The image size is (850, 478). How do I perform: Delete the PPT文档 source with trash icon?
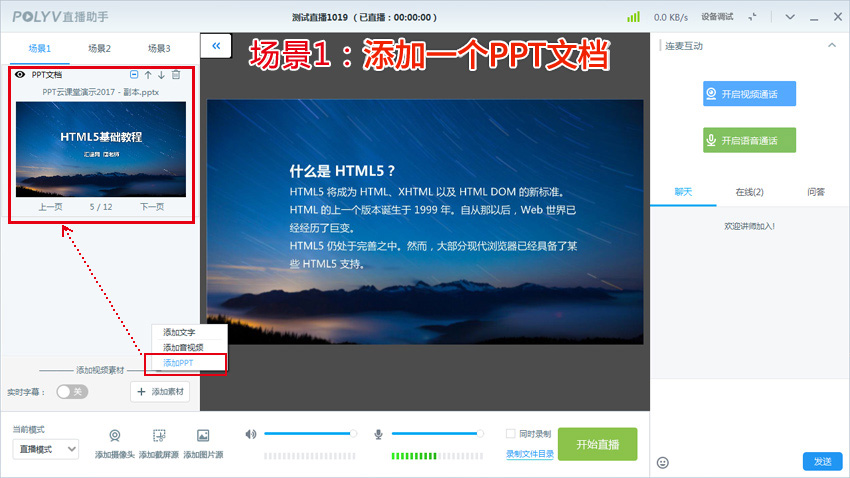click(176, 75)
